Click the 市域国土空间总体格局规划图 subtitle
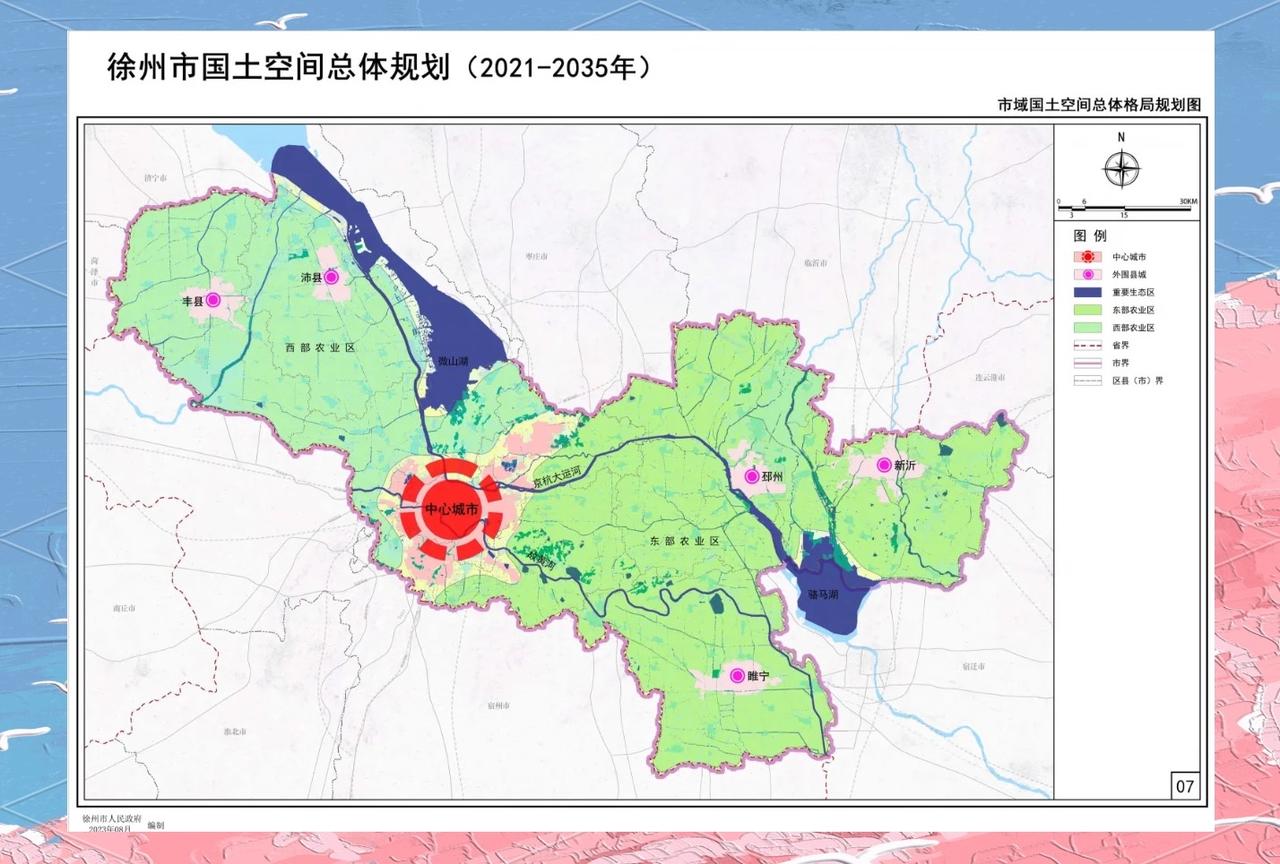 [x=1098, y=104]
